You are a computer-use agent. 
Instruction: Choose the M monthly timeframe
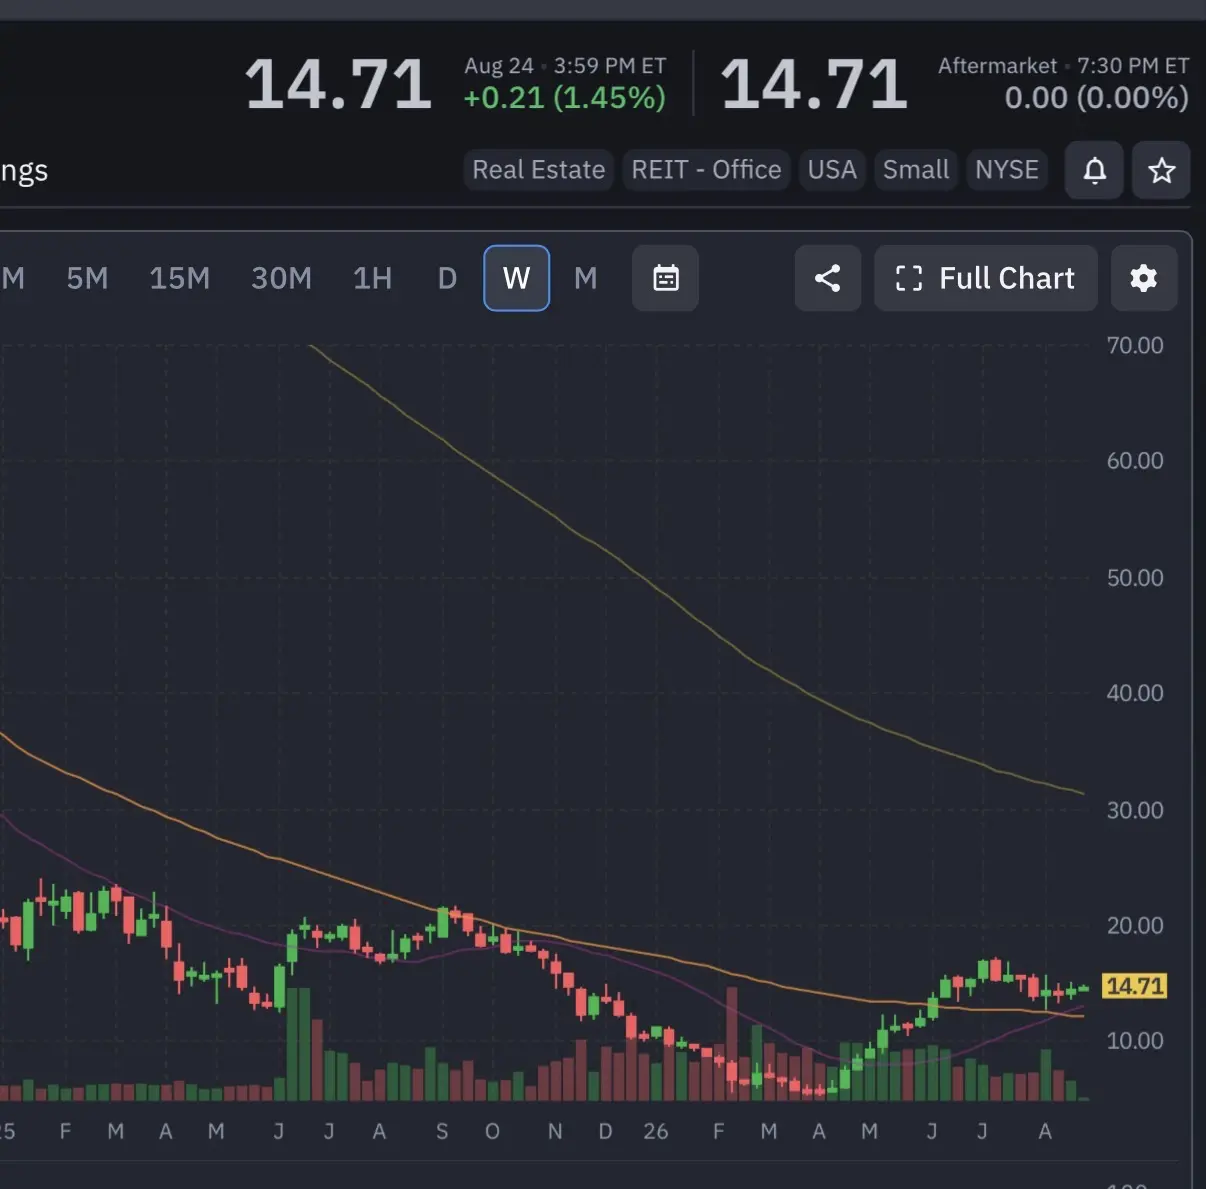[586, 278]
